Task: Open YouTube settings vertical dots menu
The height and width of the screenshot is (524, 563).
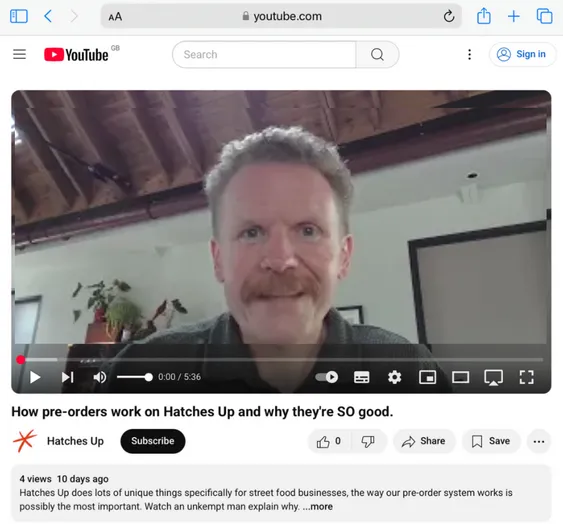Action: 469,55
